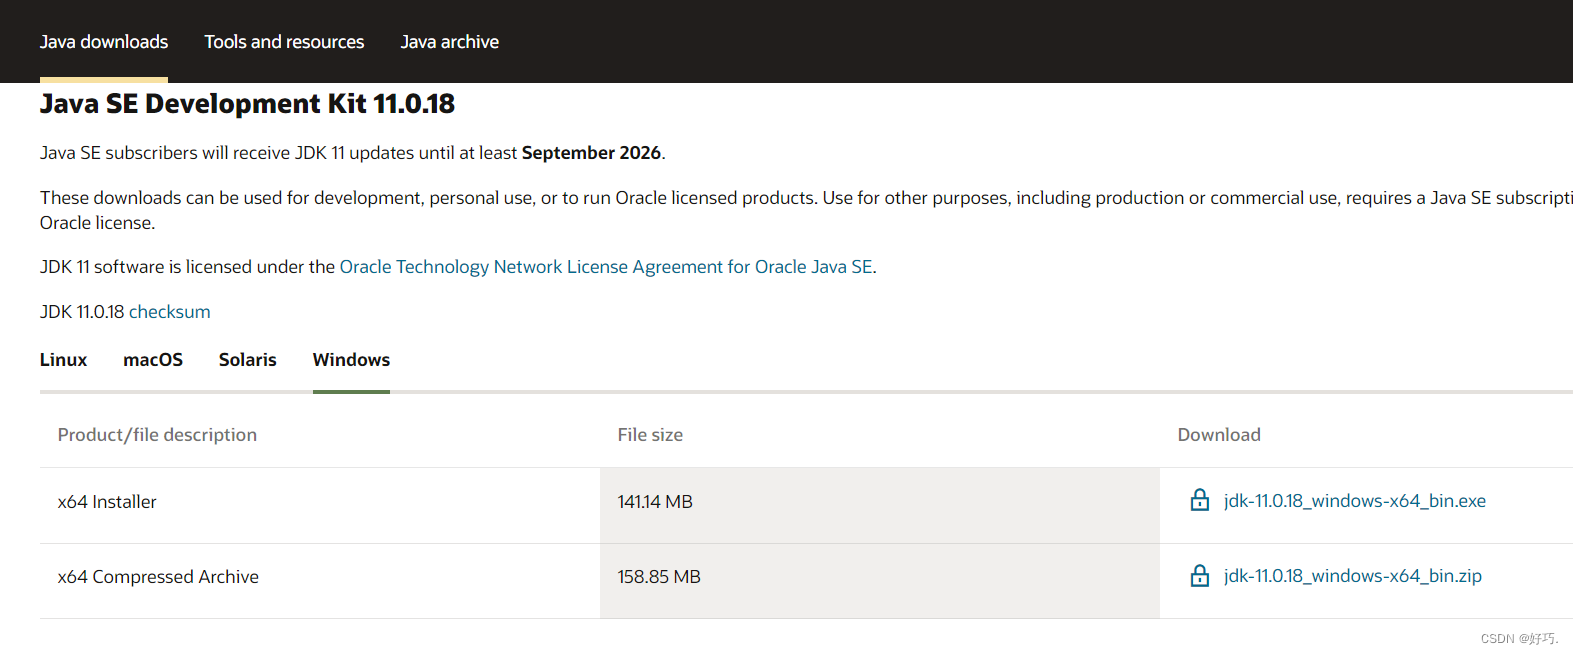Open the Java downloads nav tab
This screenshot has width=1573, height=654.
click(x=104, y=42)
